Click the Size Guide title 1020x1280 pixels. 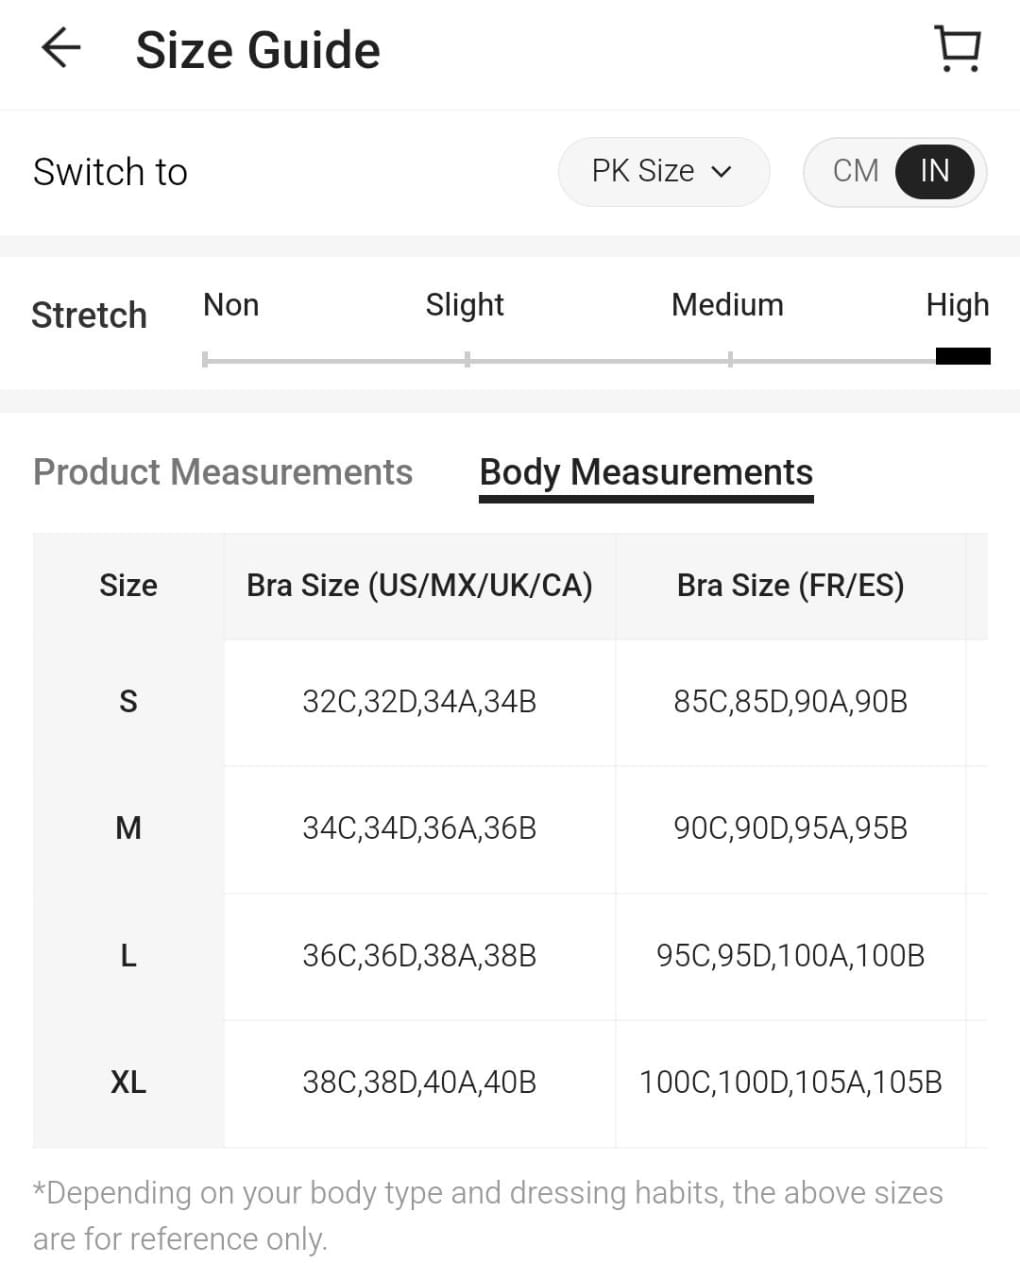pos(258,50)
